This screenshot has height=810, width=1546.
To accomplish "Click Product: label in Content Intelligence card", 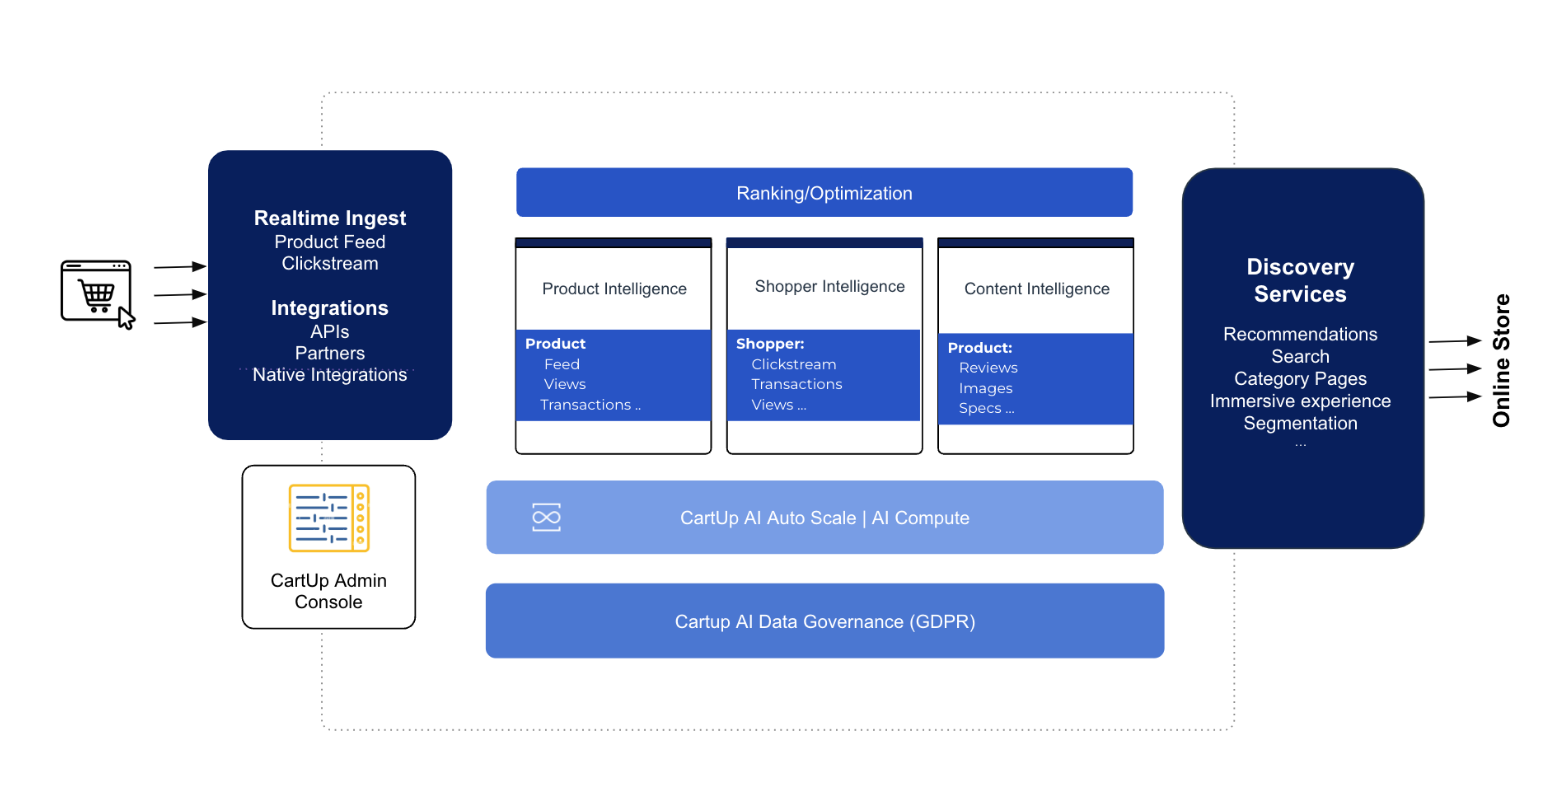I will [x=980, y=348].
